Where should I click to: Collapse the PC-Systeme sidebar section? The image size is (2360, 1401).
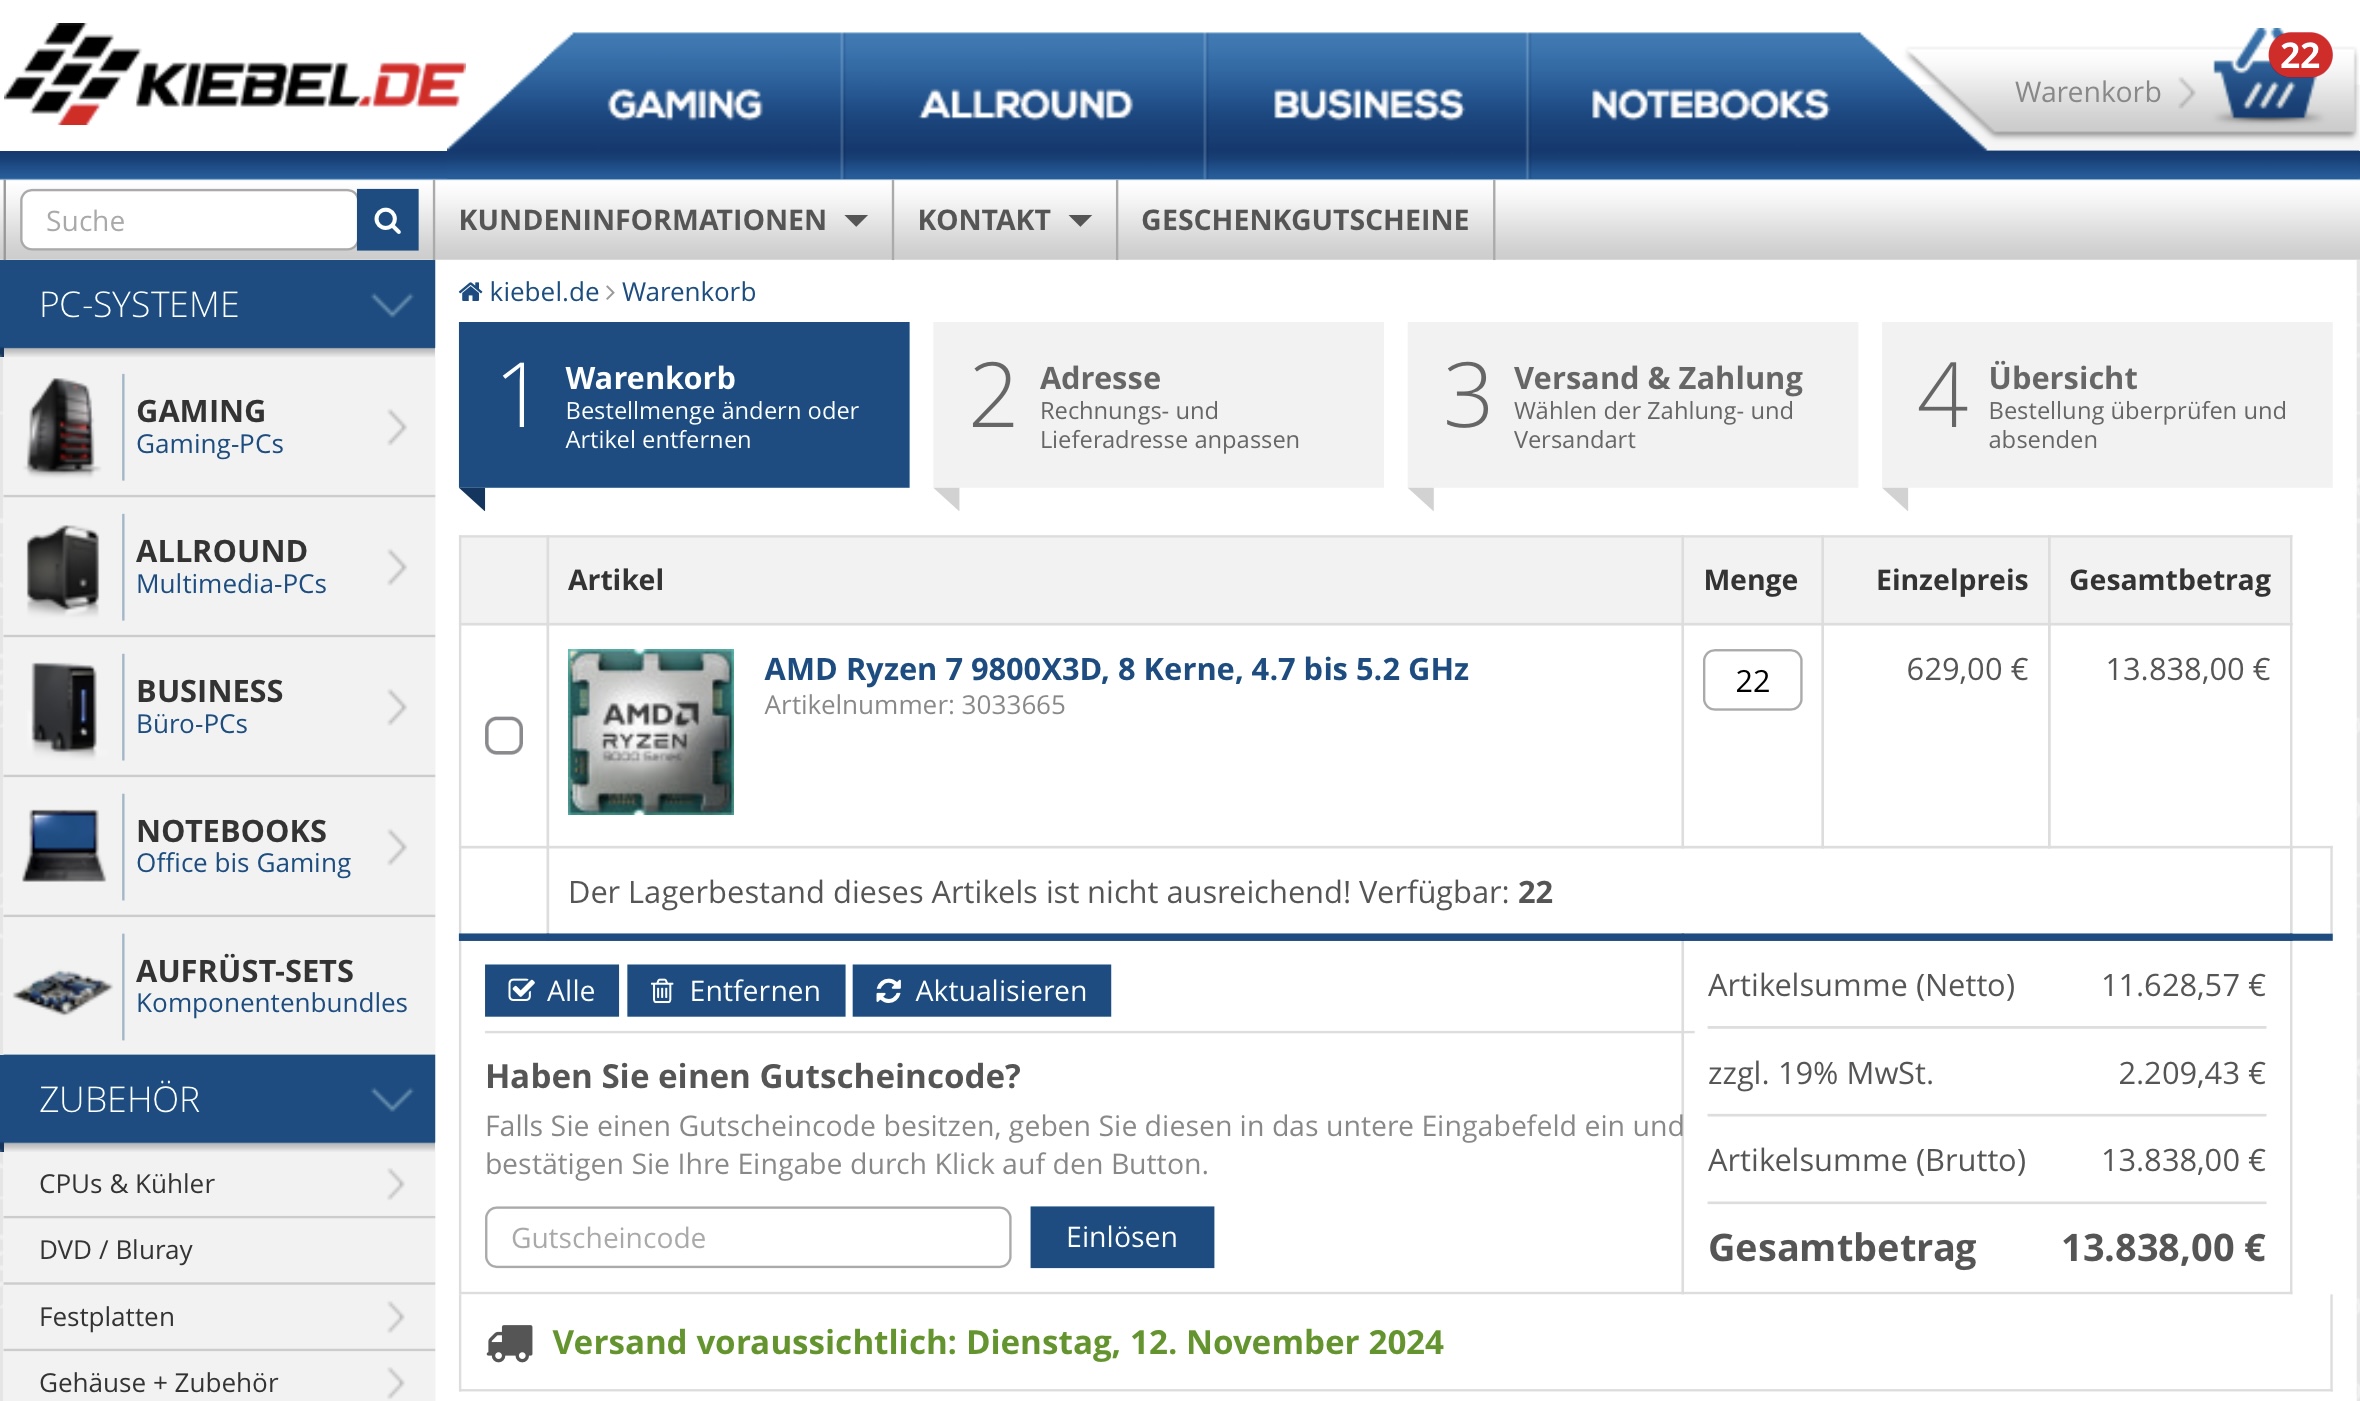391,304
